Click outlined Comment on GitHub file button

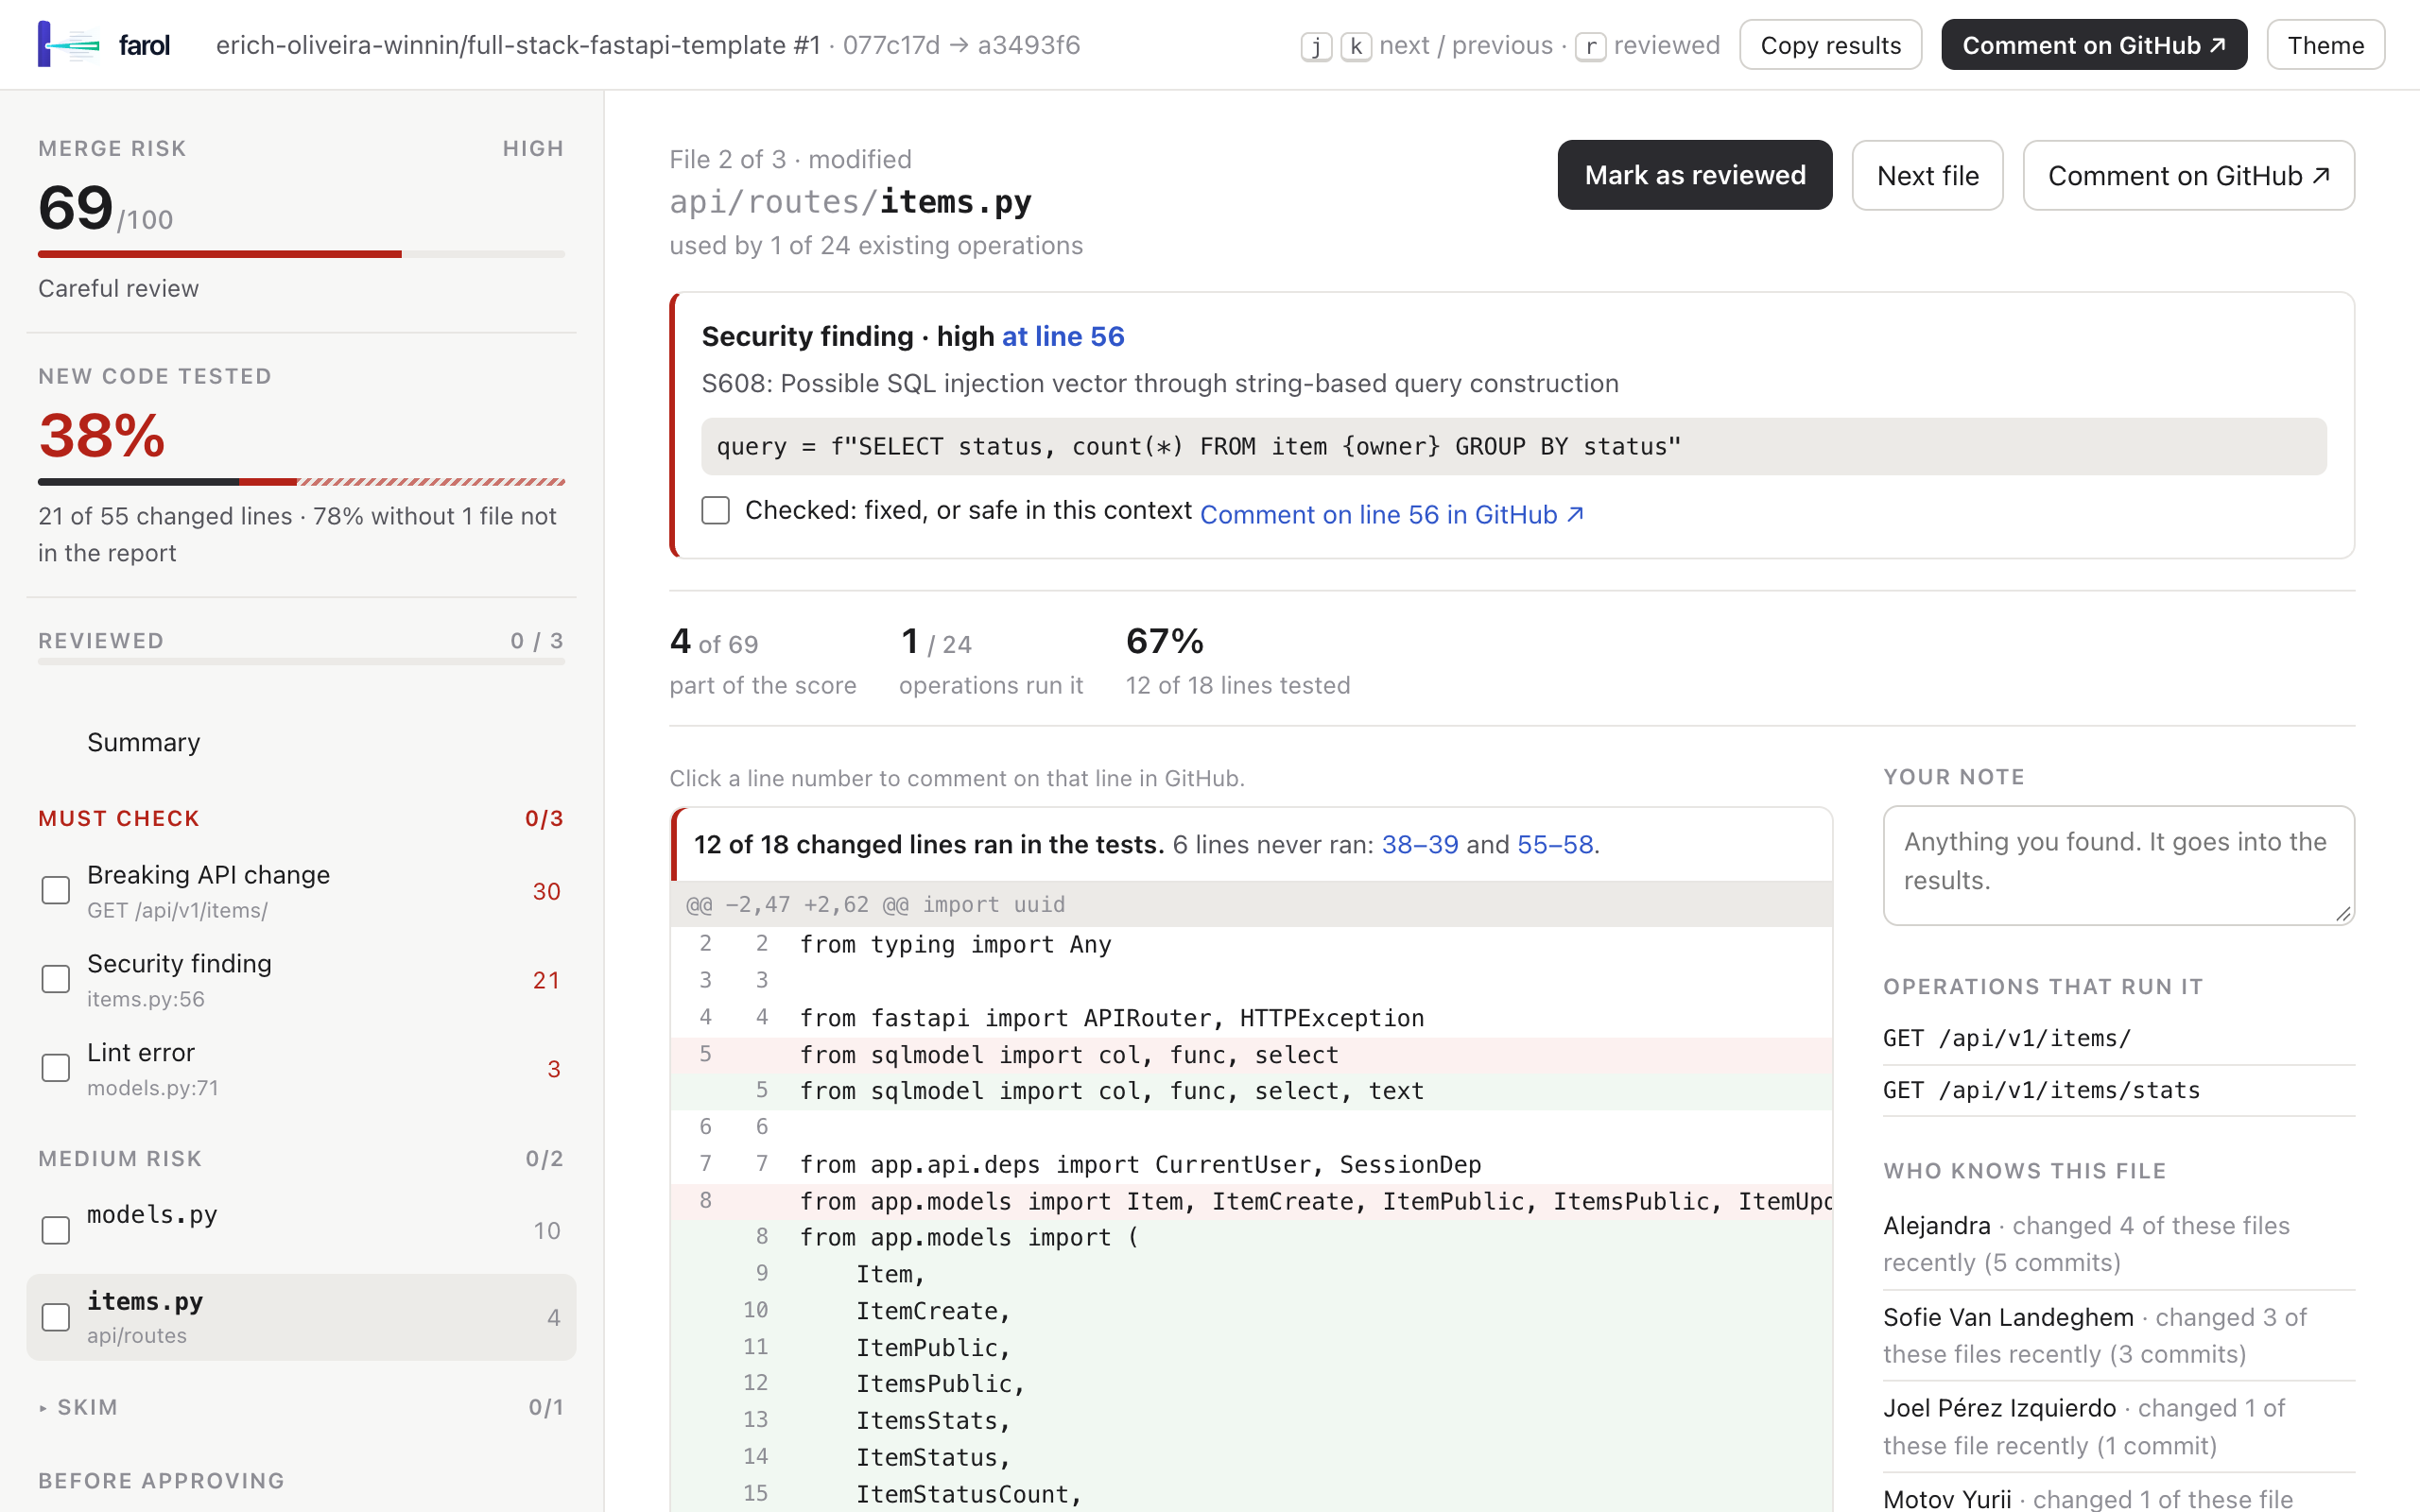2188,175
